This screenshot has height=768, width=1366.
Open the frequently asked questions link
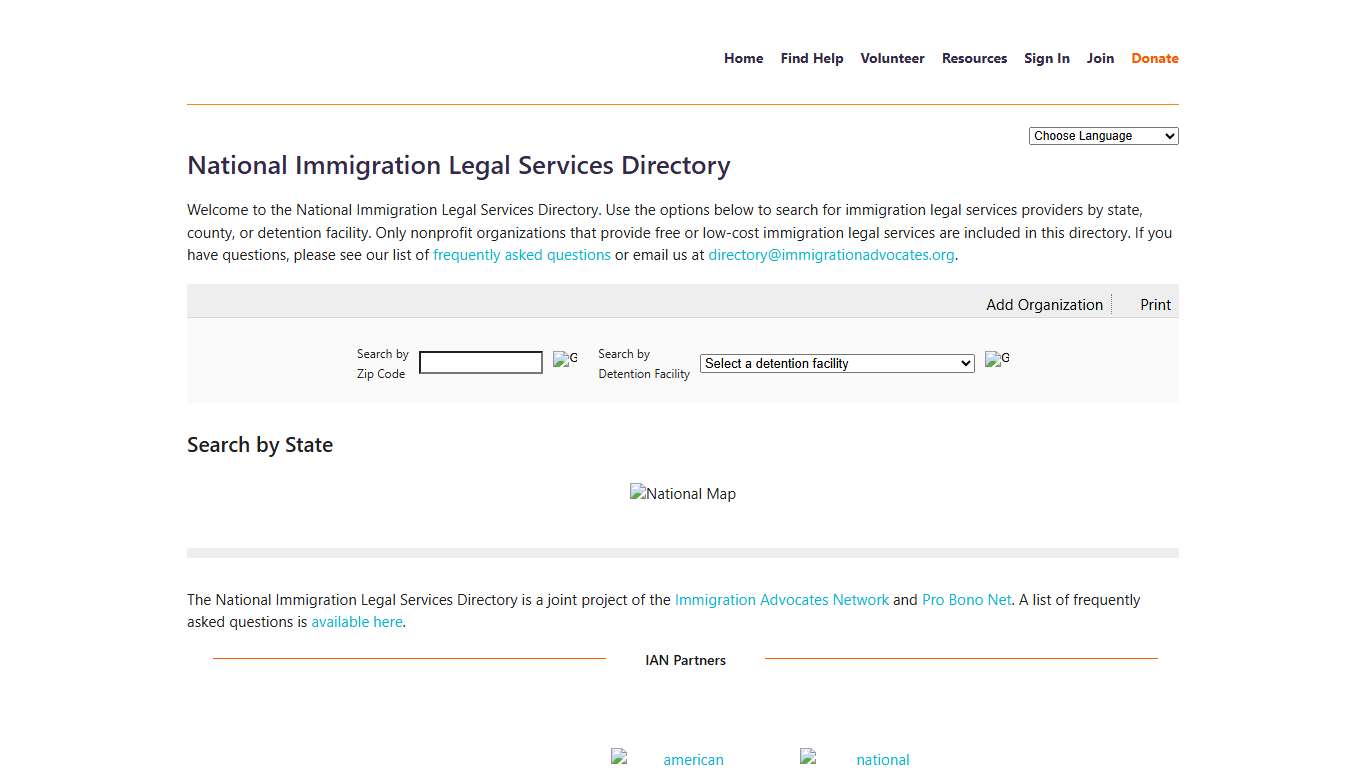(x=521, y=254)
